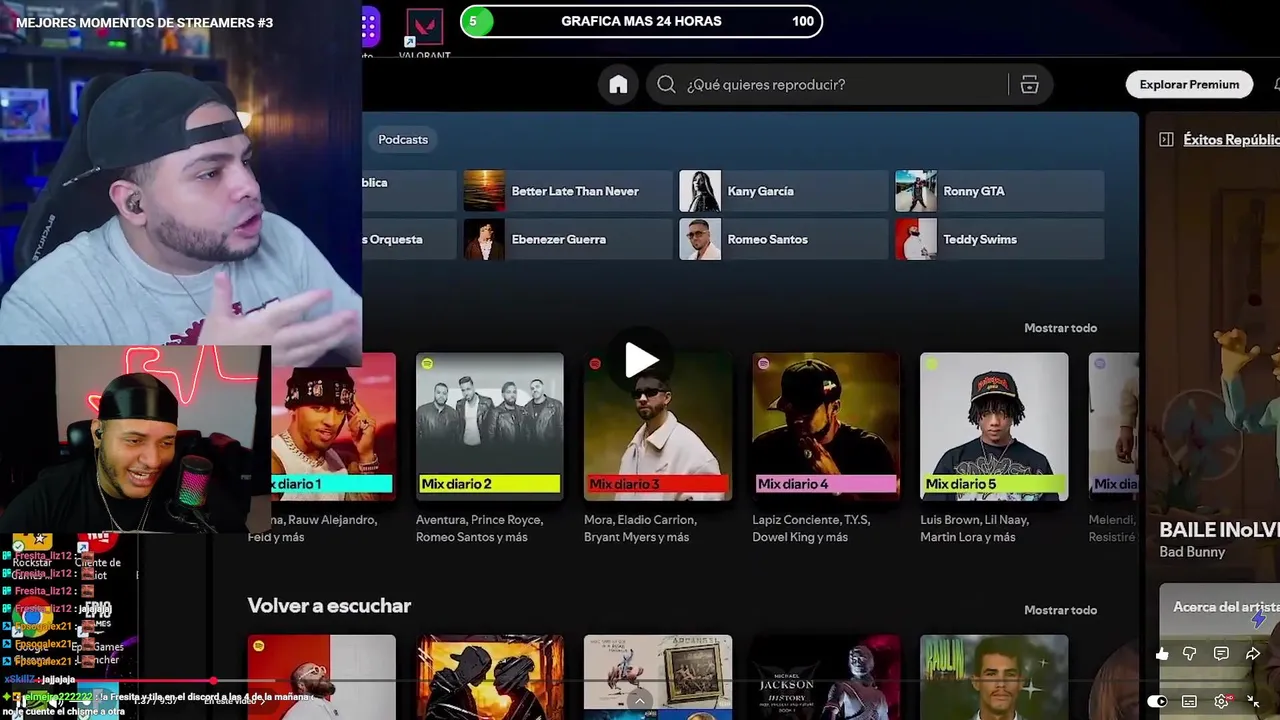Show all daily mixes via Mostrar todo
This screenshot has height=720, width=1280.
(x=1060, y=328)
